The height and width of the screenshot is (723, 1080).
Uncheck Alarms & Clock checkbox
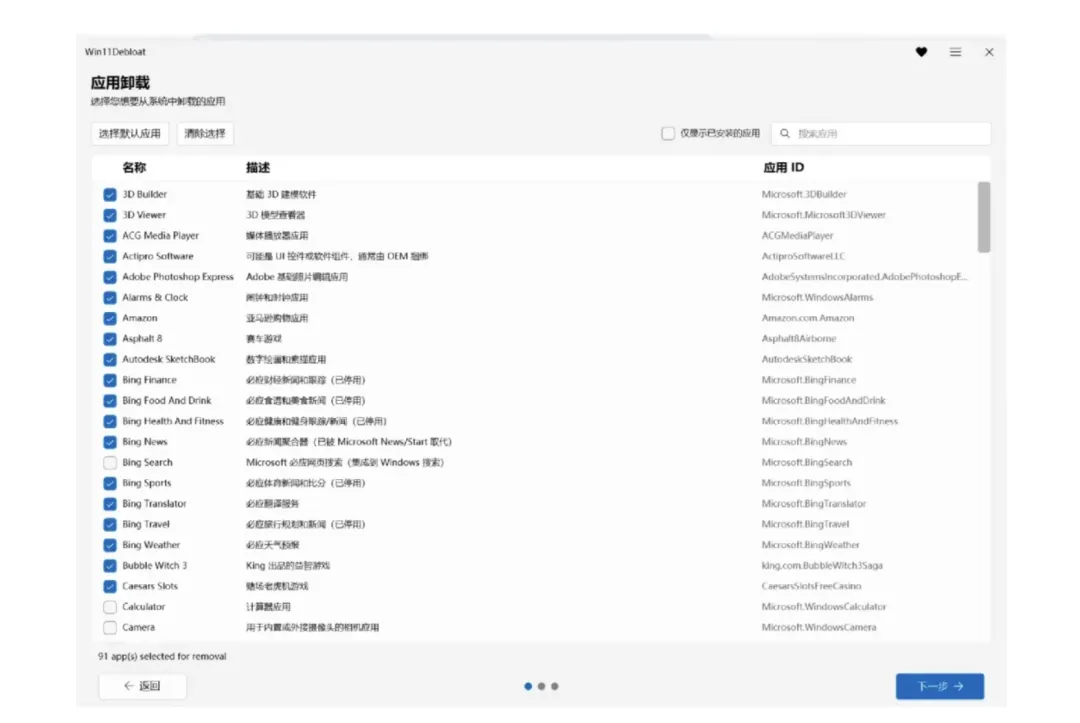point(110,297)
